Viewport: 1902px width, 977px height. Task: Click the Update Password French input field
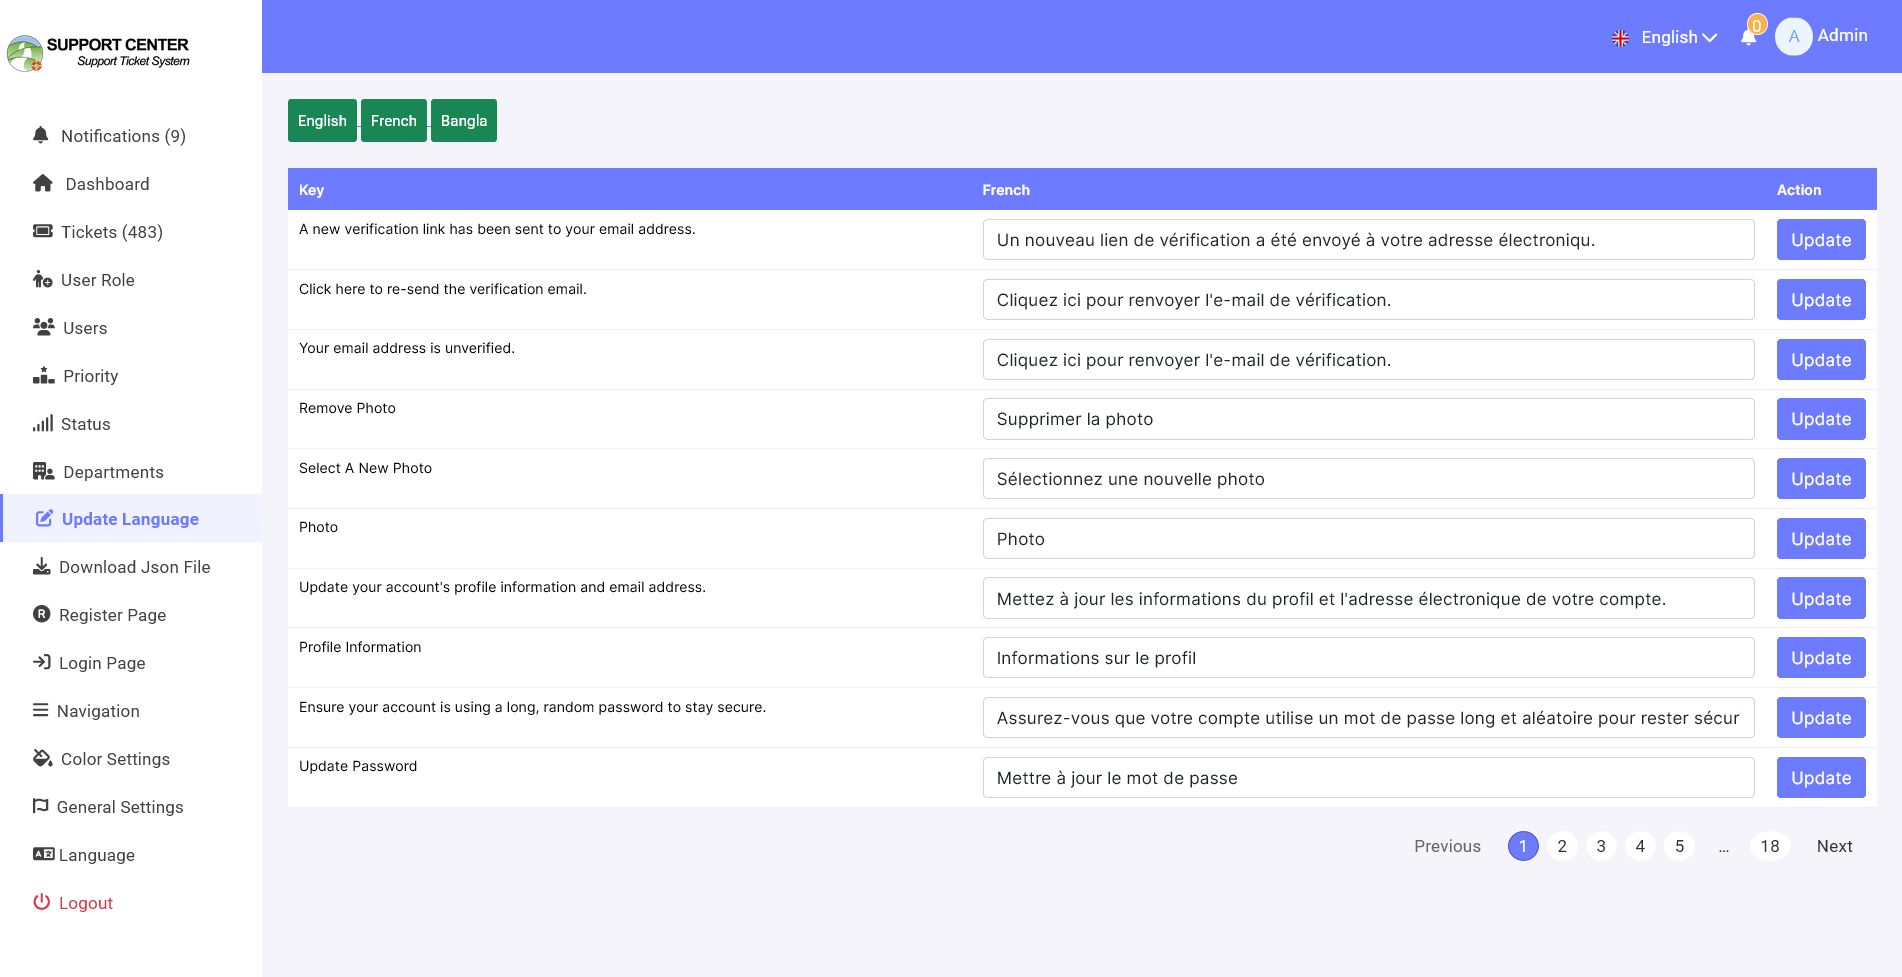click(x=1367, y=778)
